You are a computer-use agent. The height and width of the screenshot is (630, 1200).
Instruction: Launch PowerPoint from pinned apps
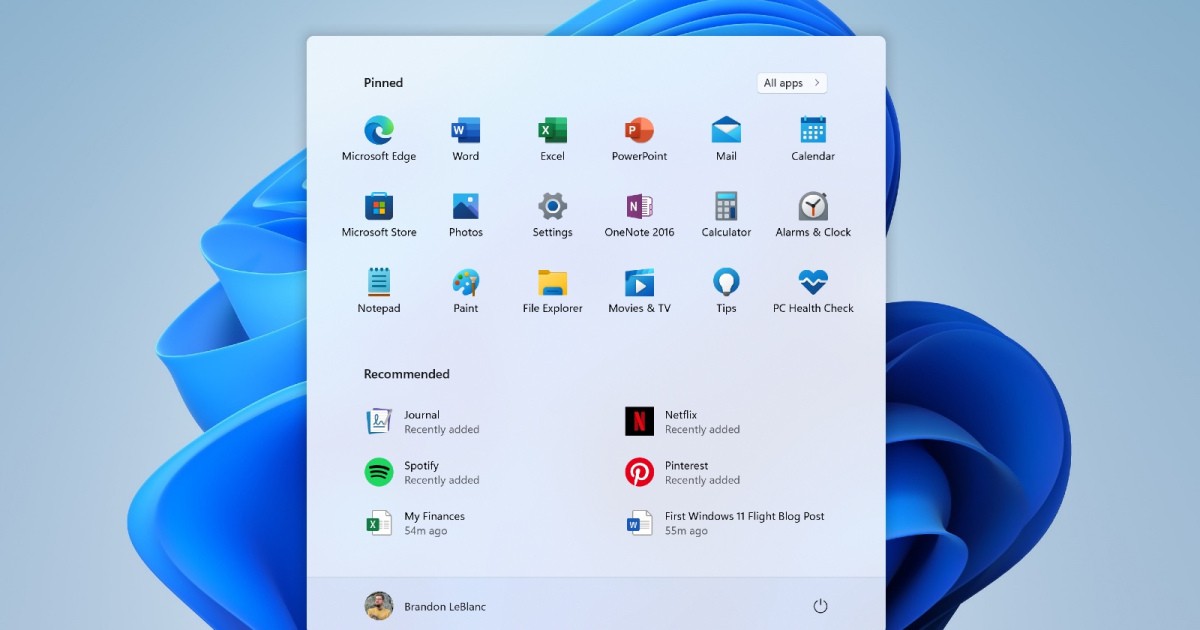pos(639,131)
